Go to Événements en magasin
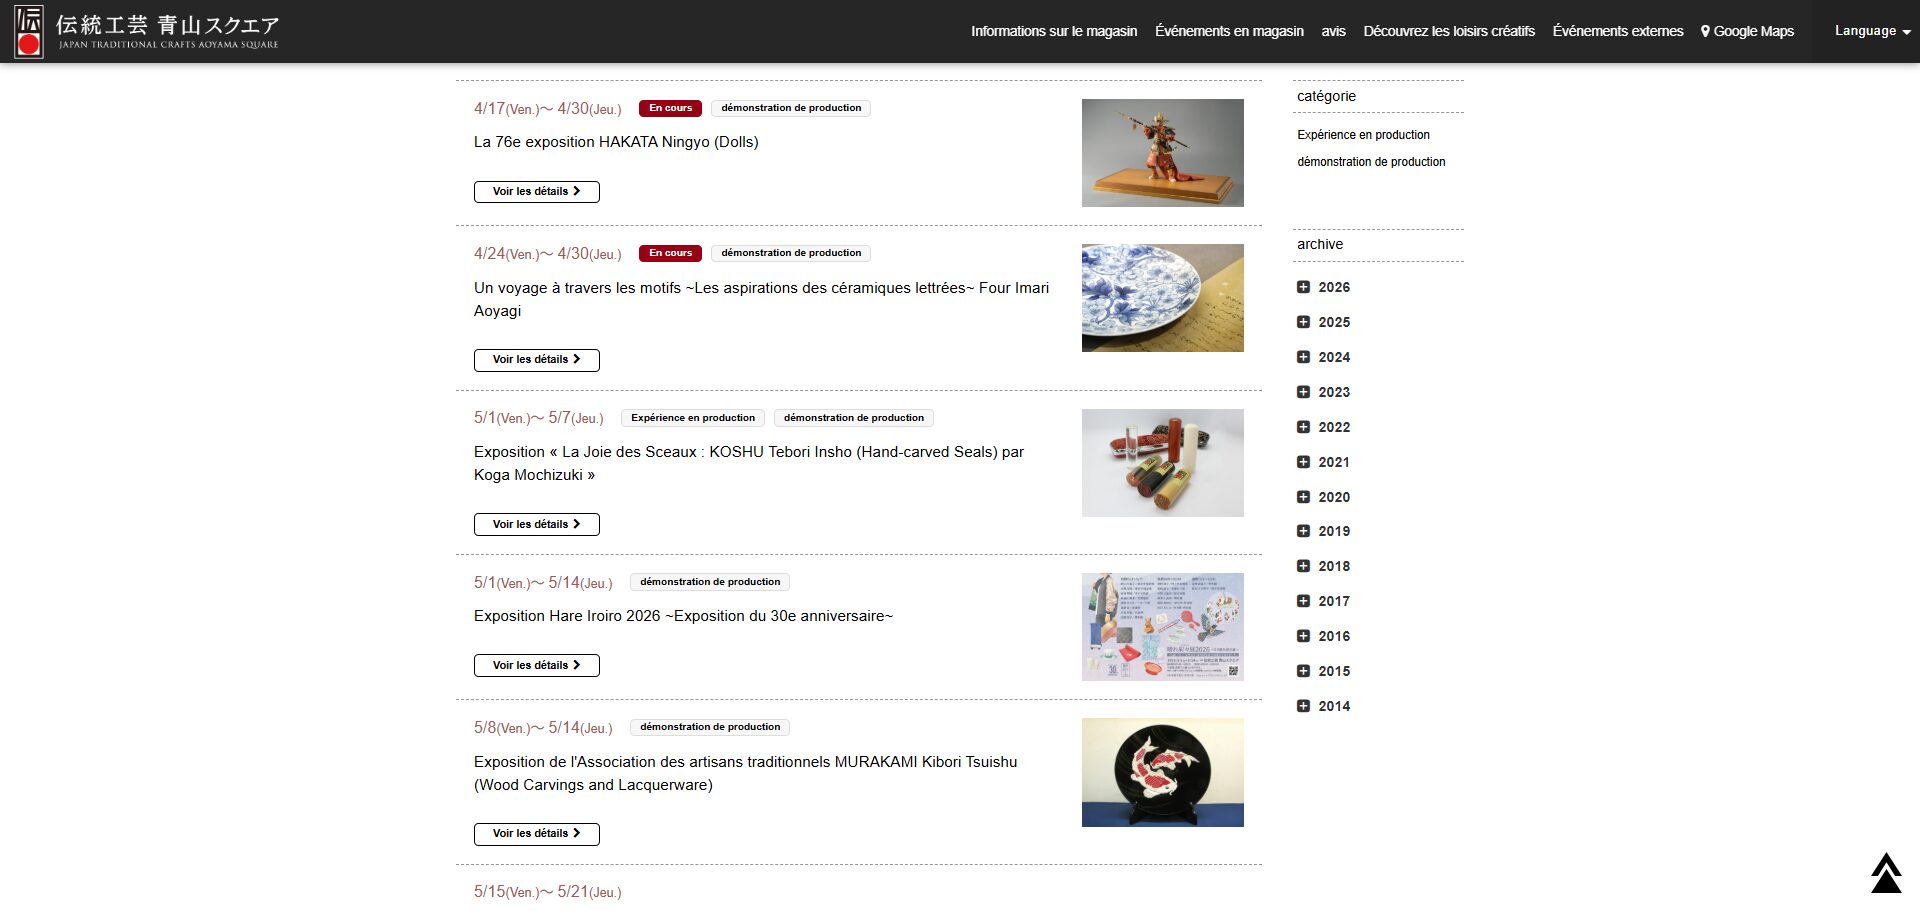The height and width of the screenshot is (911, 1920). [x=1229, y=31]
